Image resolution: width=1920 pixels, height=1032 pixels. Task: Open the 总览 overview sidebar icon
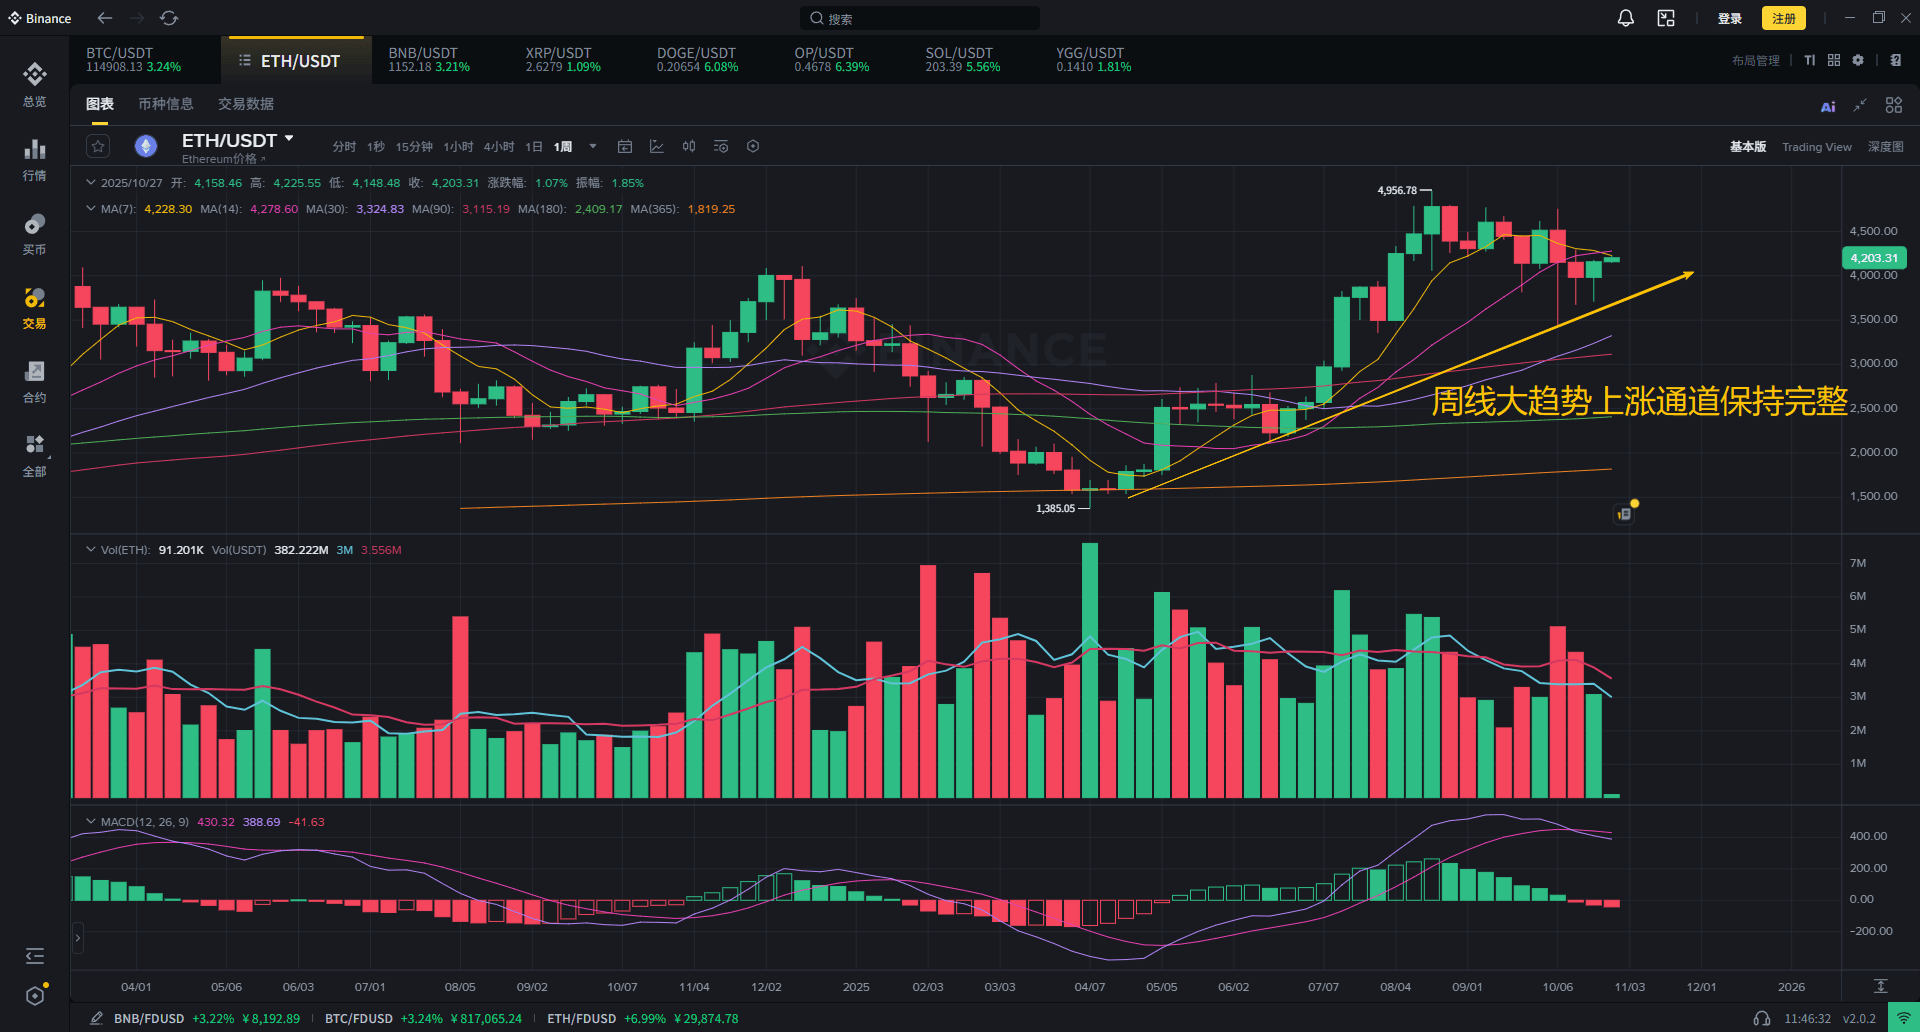tap(35, 84)
